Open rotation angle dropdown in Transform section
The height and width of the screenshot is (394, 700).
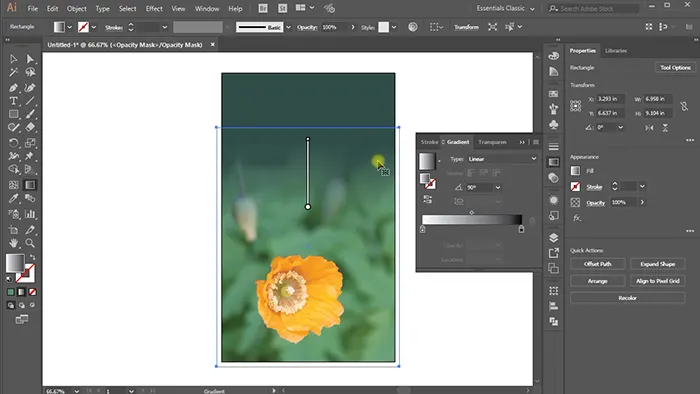(621, 128)
